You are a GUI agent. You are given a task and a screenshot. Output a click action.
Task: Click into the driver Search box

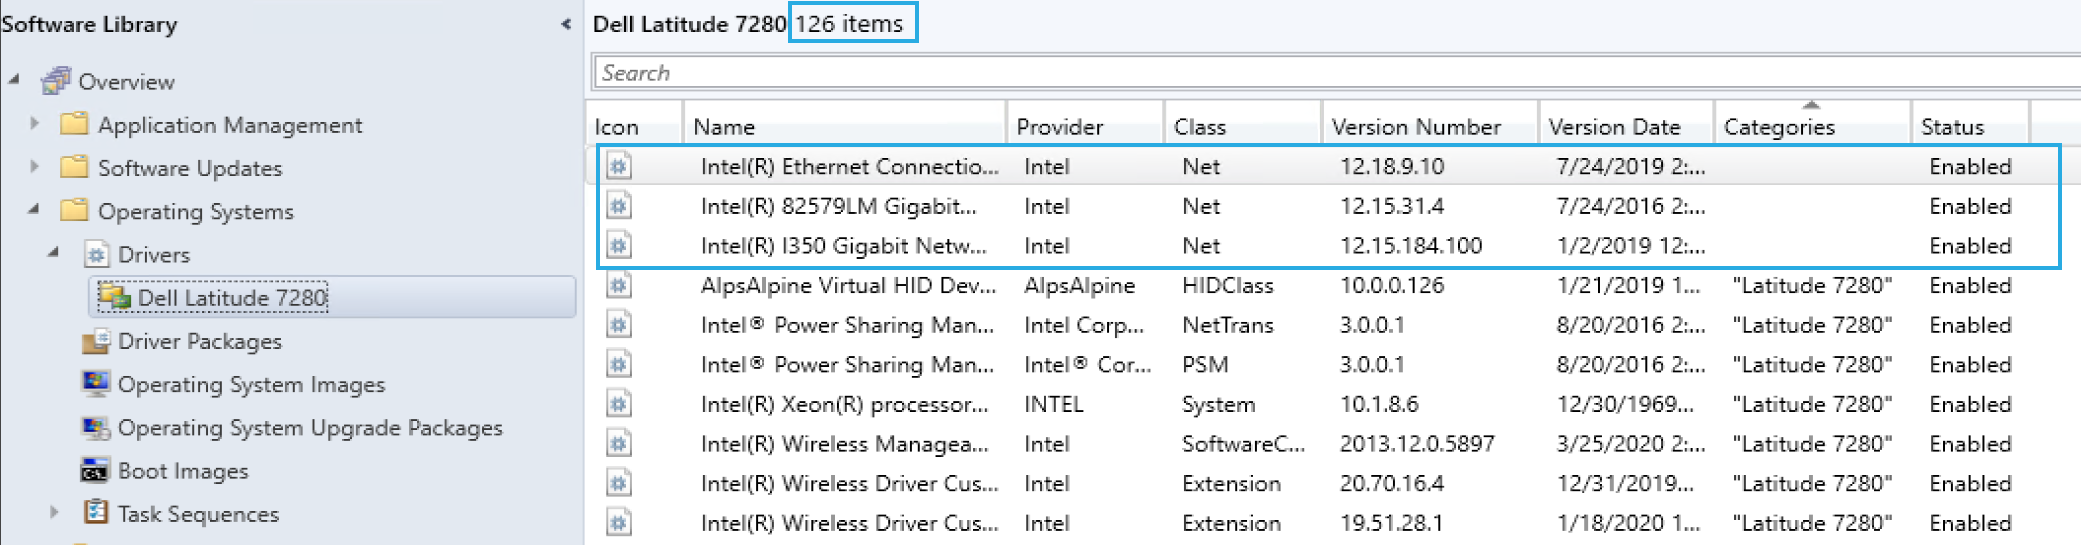point(1300,73)
